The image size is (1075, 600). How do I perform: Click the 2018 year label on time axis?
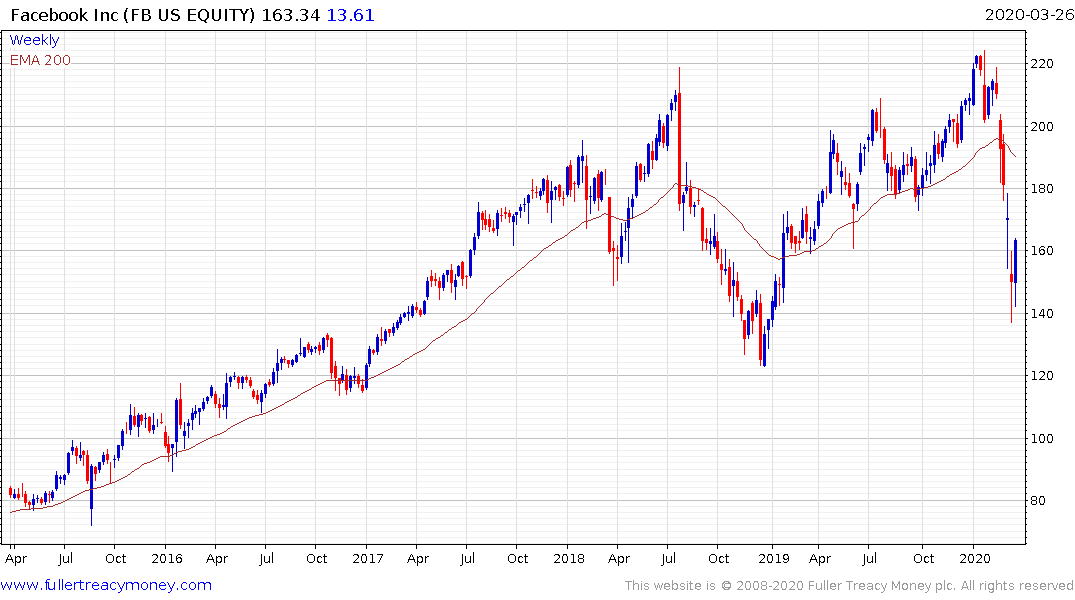coord(569,558)
